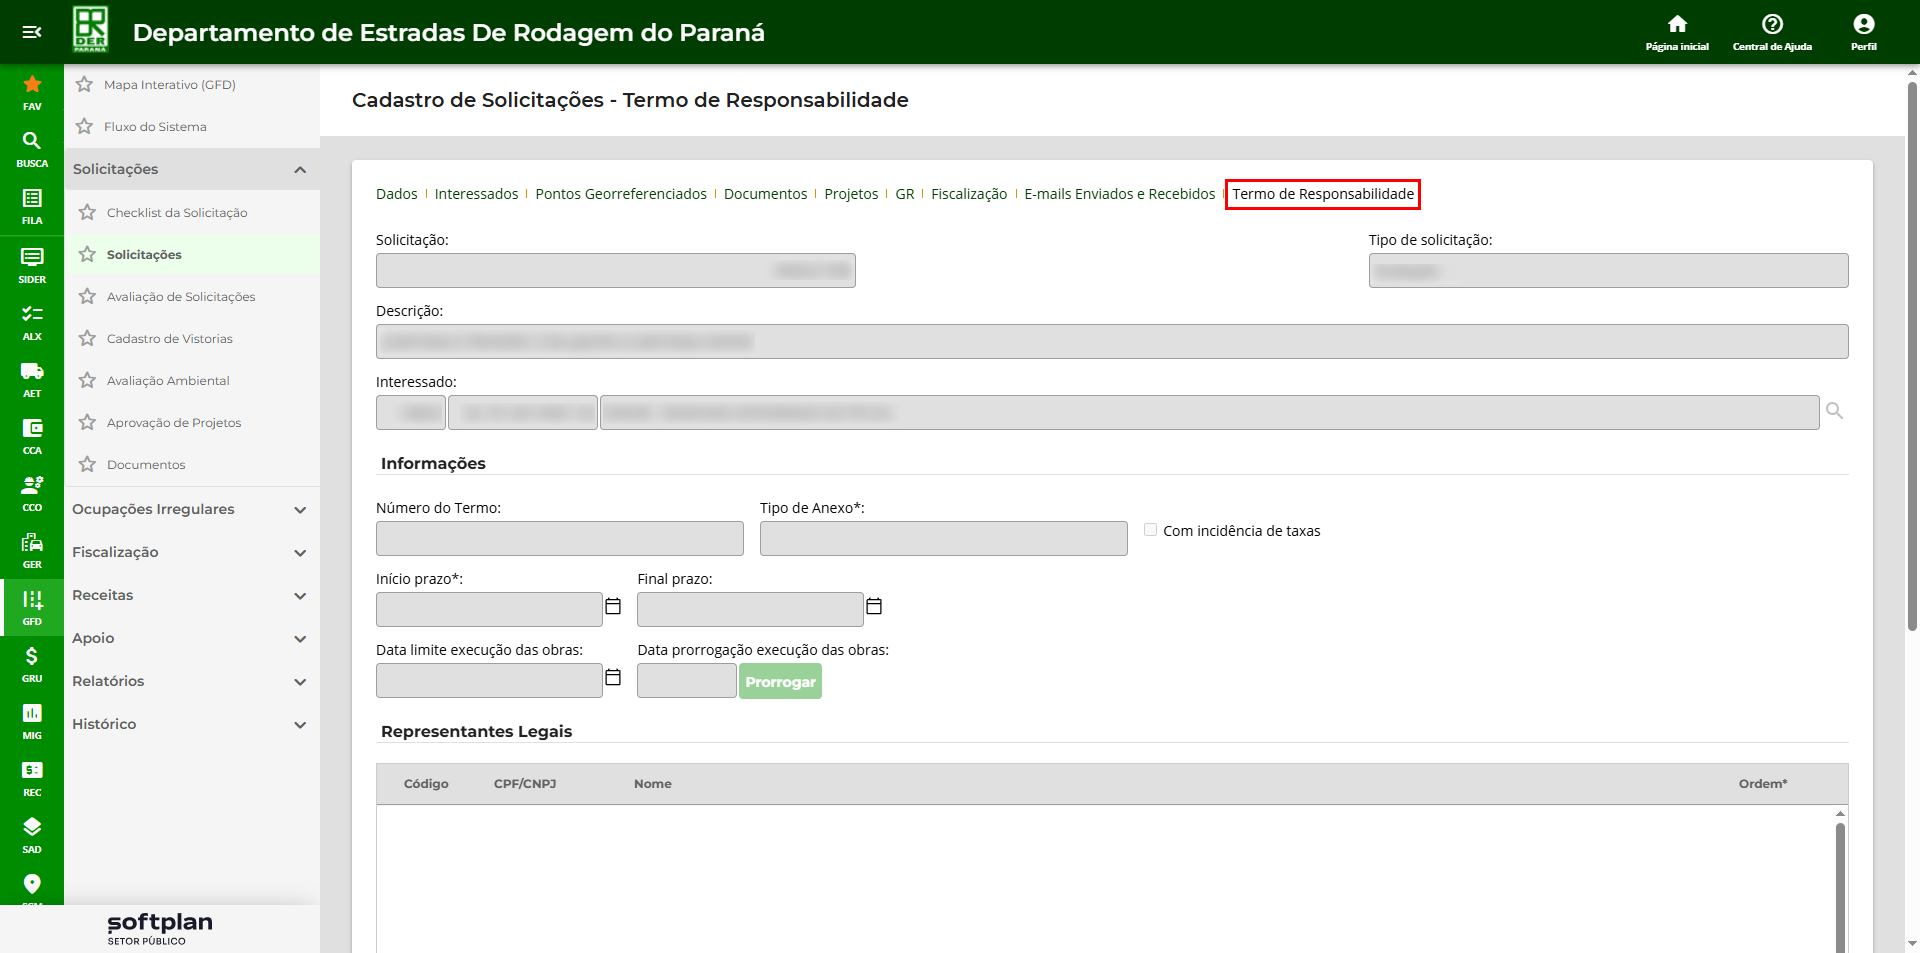Expand the Ocupações Irregulares section
Screen dimensions: 1920x953
(300, 510)
